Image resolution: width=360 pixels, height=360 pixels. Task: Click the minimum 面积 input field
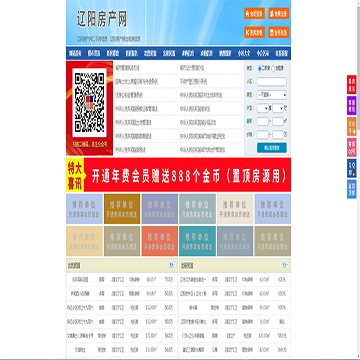tap(263, 122)
